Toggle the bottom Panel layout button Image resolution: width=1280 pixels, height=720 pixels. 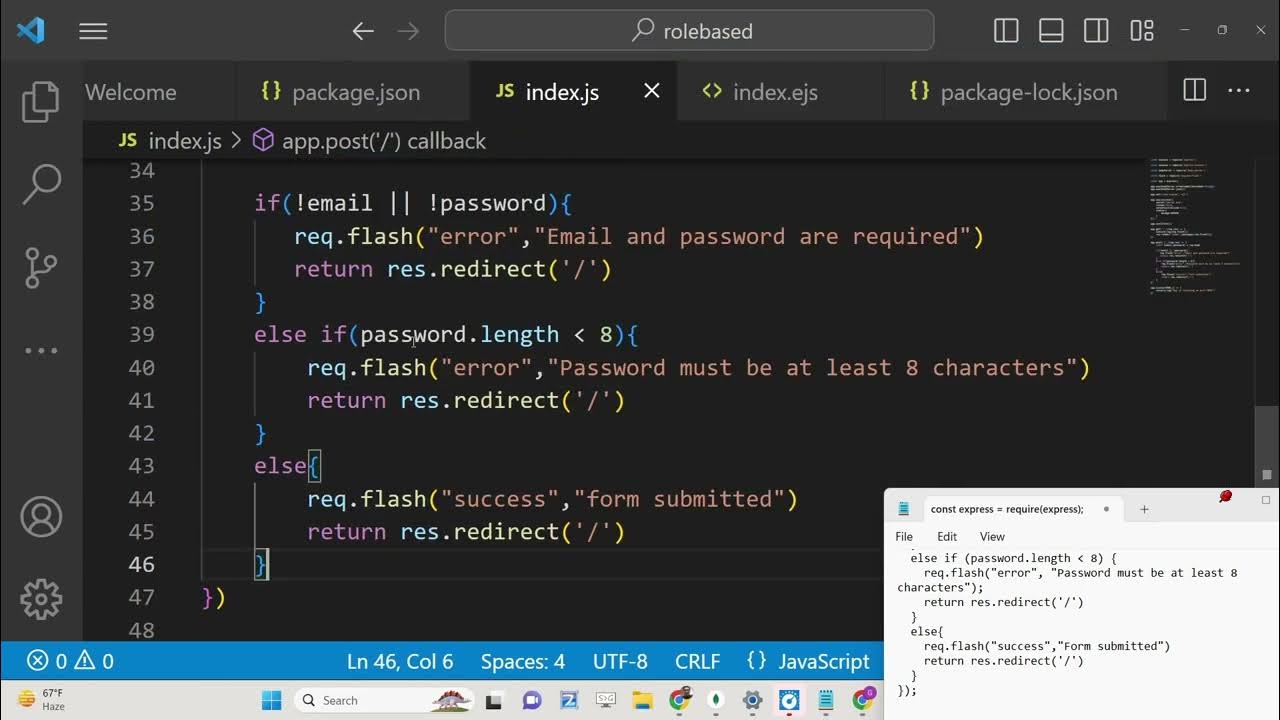pos(1051,31)
